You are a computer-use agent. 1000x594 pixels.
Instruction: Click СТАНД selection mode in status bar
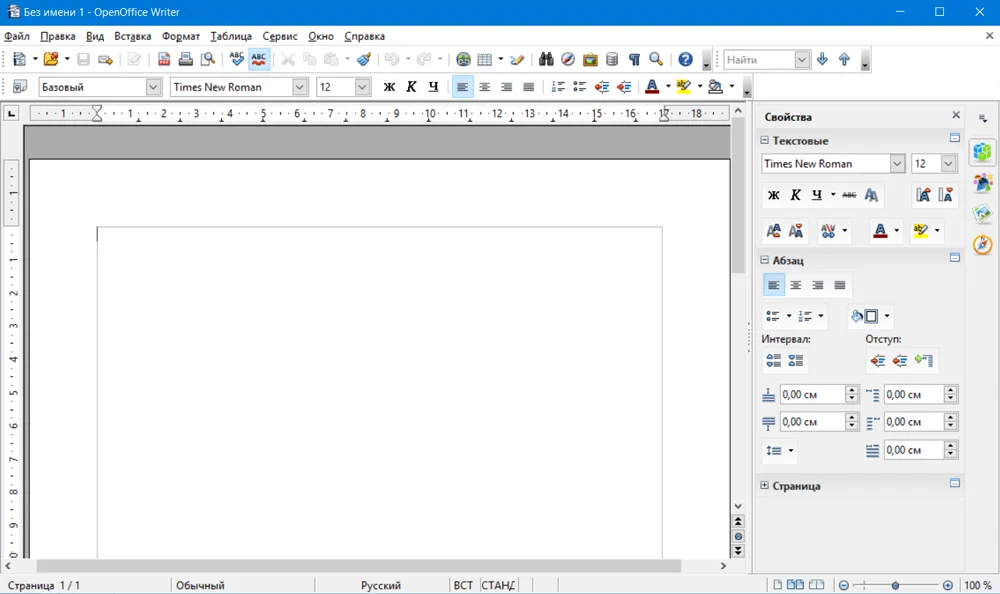[497, 585]
